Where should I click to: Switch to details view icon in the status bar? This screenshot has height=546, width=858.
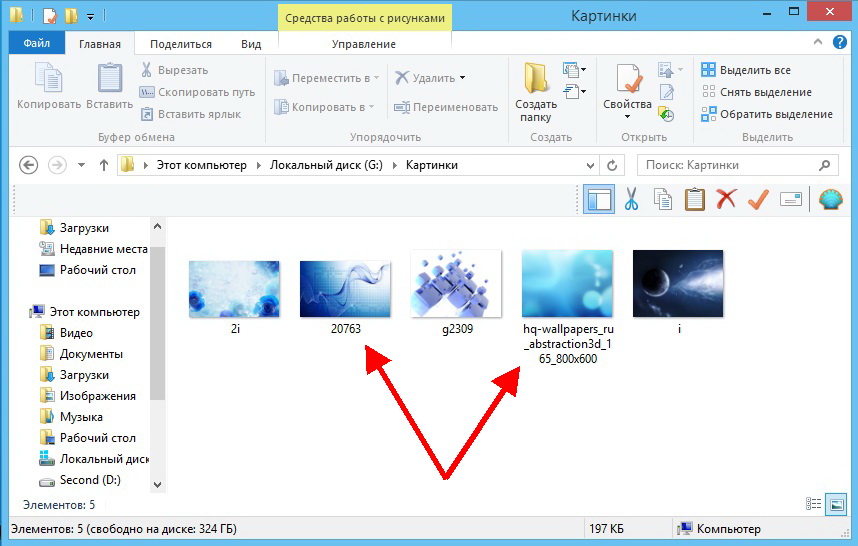point(814,504)
